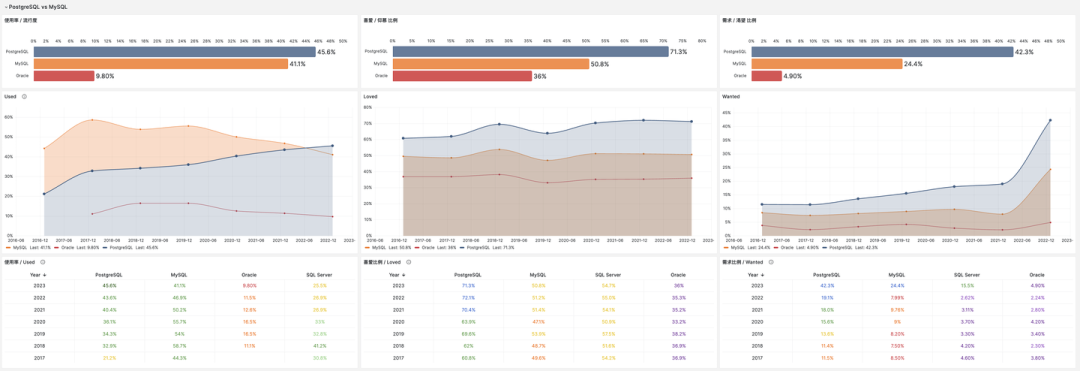Select the PostgreSQL 42.3% wanted bar
Screen dimensions: 1080x371
pyautogui.click(x=882, y=52)
